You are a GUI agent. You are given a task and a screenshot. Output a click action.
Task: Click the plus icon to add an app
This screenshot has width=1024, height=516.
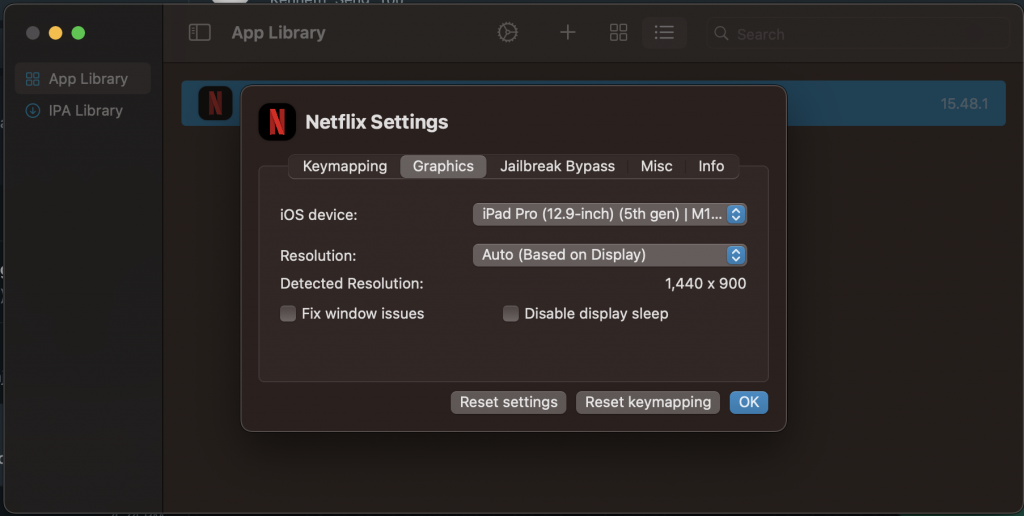[568, 33]
